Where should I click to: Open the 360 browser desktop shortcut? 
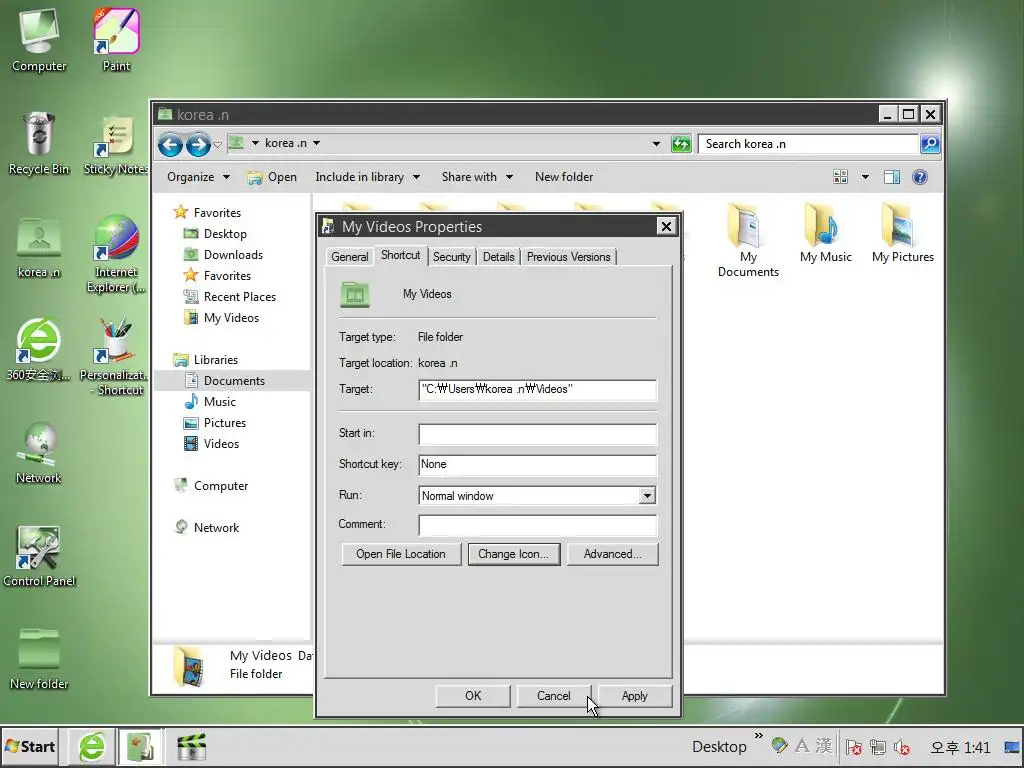click(x=39, y=349)
